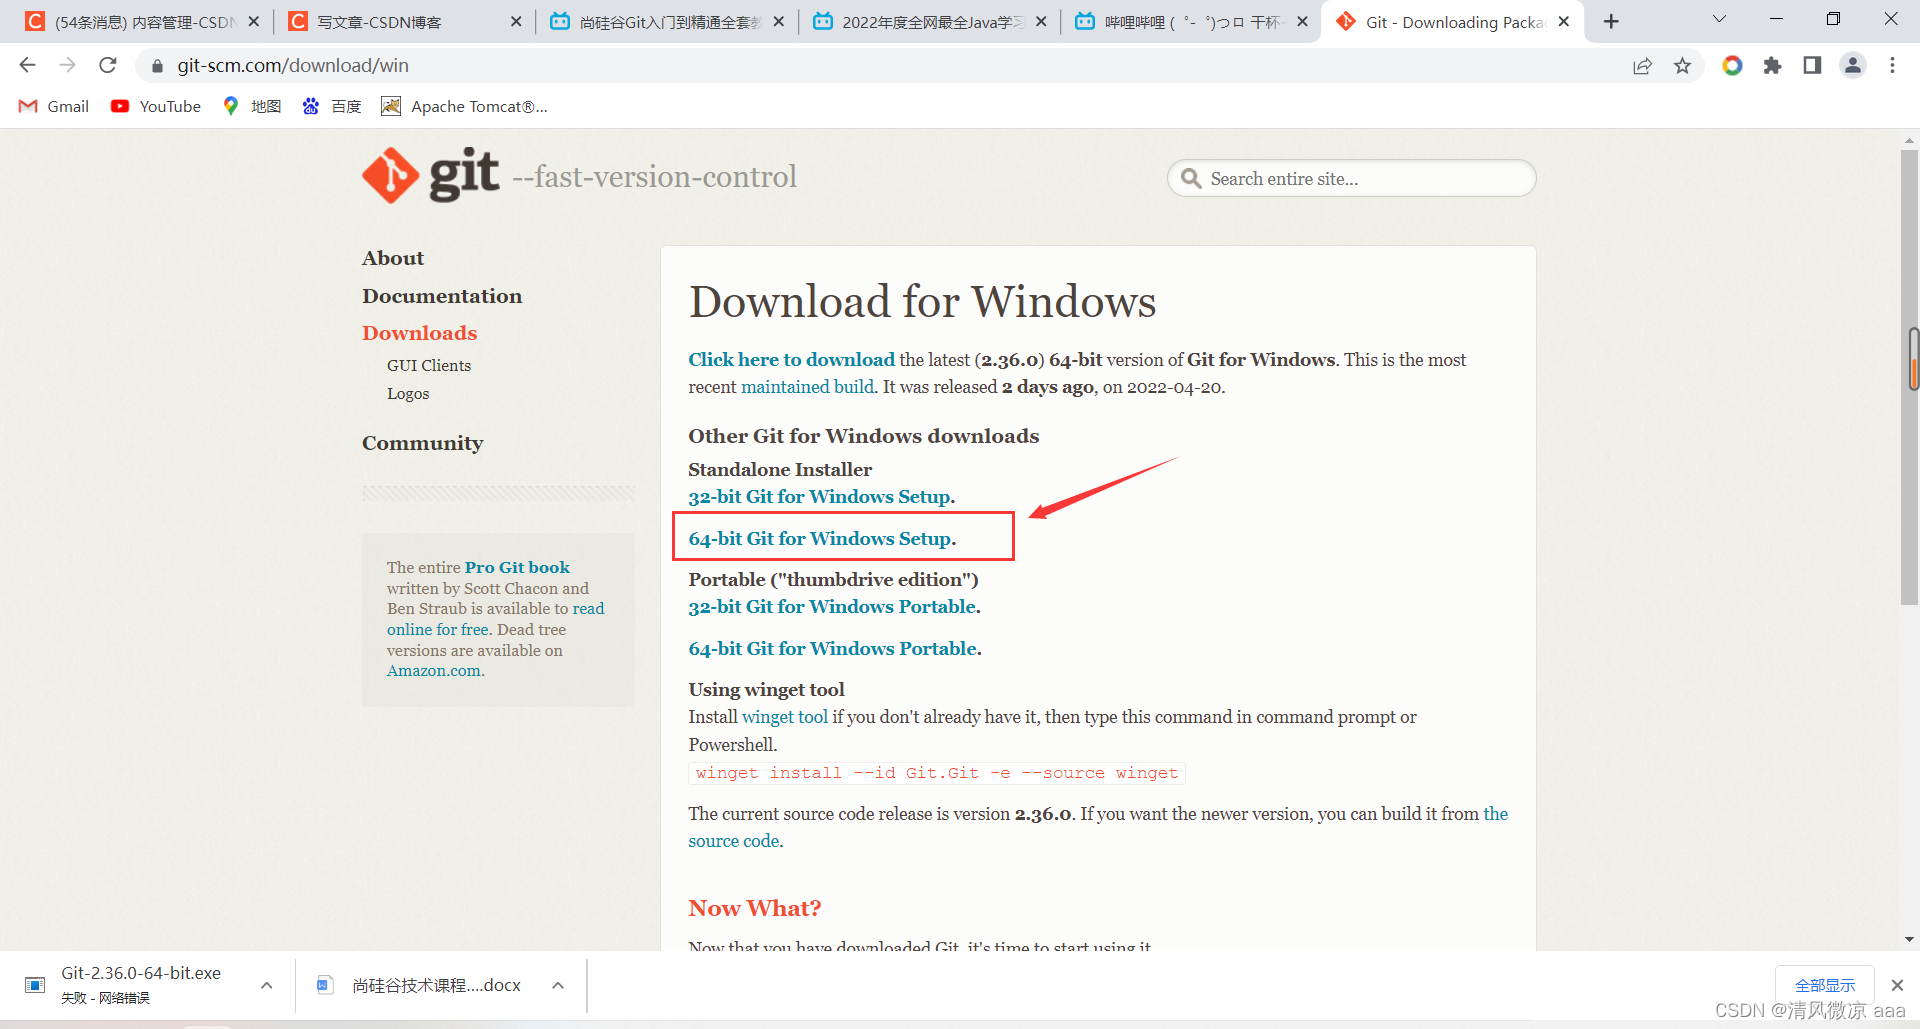Open the Pro Git book link
This screenshot has height=1029, width=1920.
point(517,567)
